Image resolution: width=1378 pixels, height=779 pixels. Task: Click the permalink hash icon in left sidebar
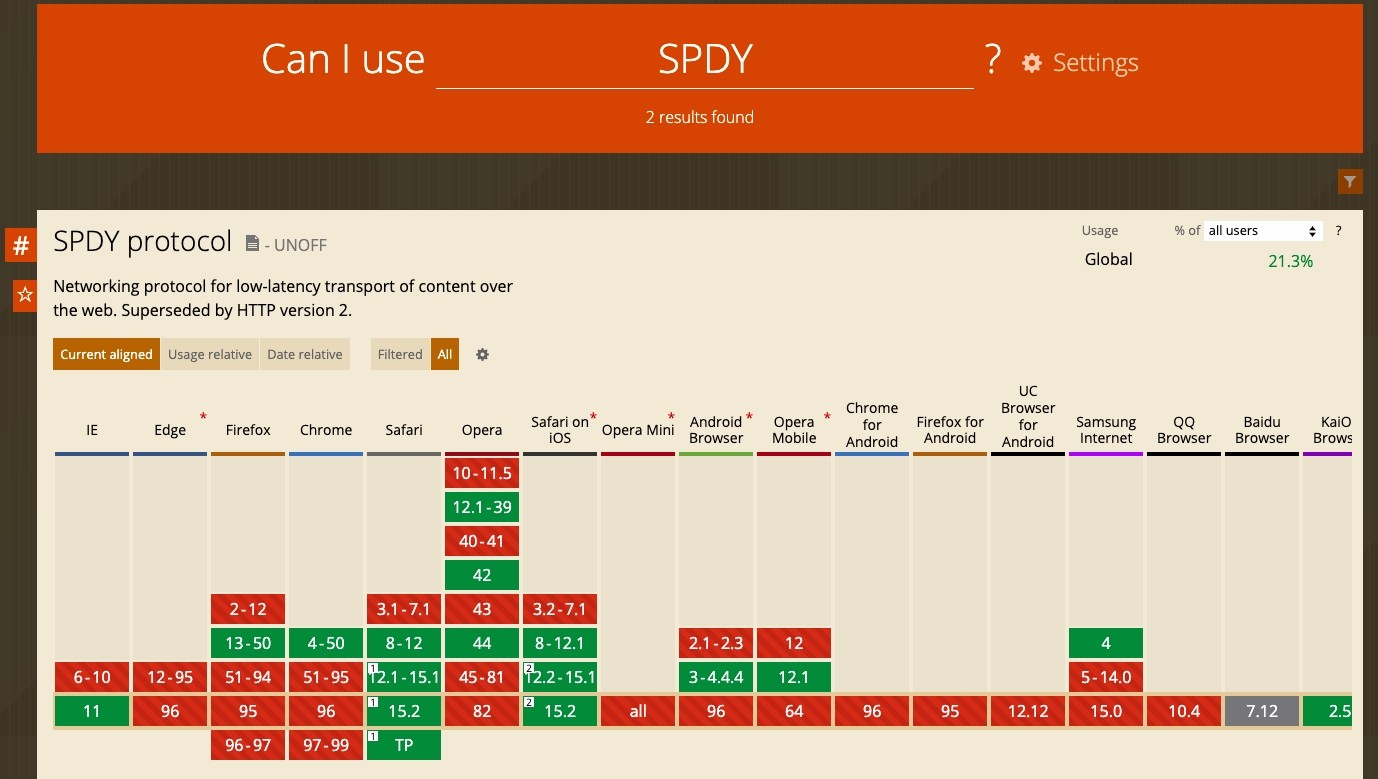coord(21,245)
